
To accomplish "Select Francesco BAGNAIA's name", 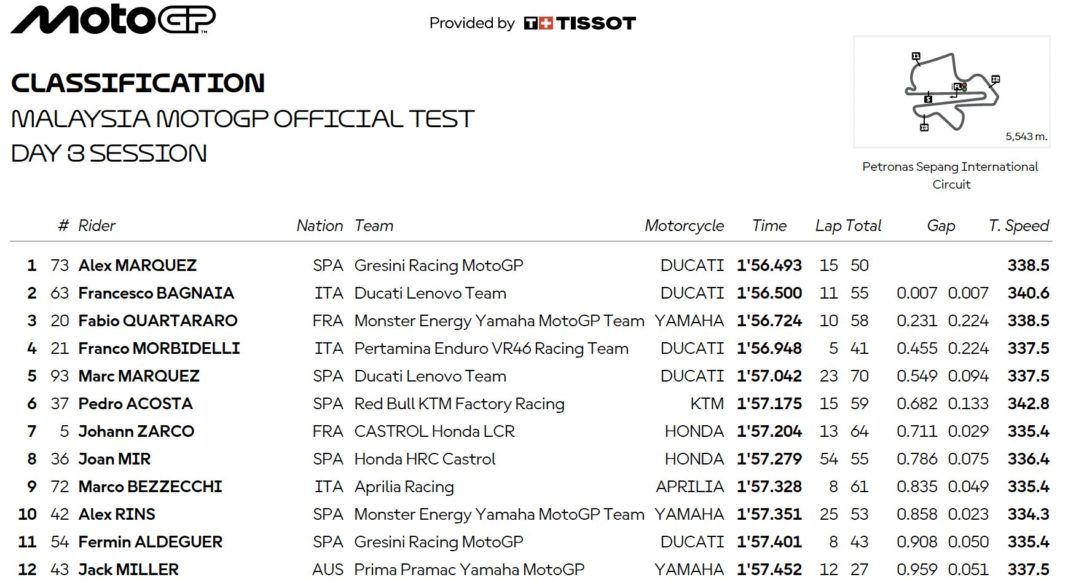I will pos(156,293).
